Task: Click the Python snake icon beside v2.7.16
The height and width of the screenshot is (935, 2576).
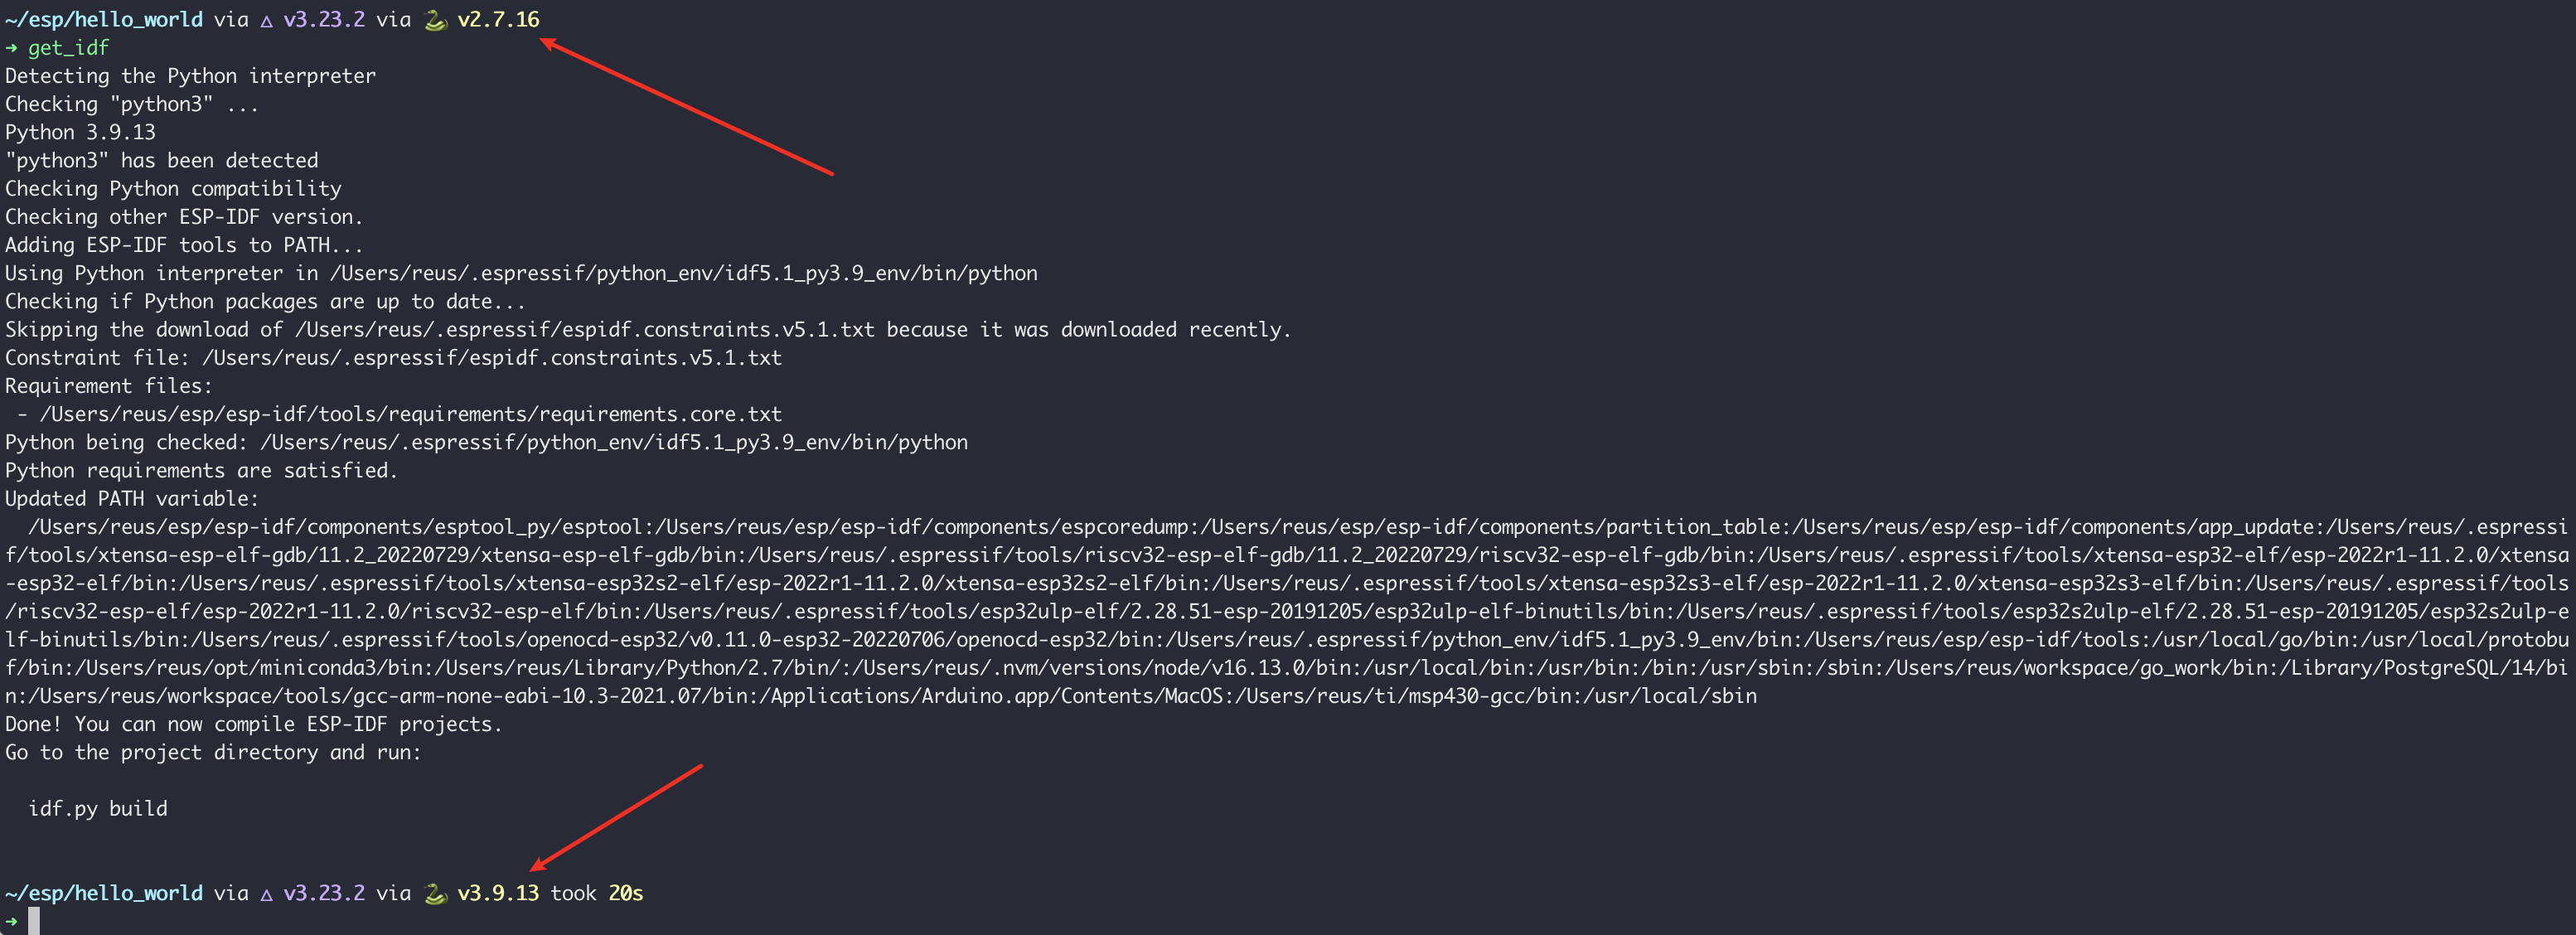Action: [435, 20]
